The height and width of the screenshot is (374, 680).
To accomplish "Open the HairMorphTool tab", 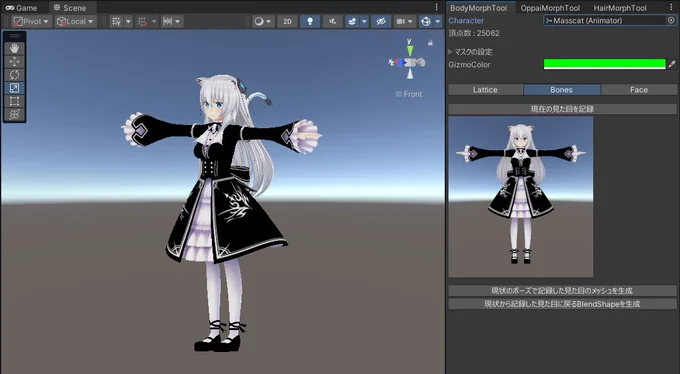I will coord(620,7).
